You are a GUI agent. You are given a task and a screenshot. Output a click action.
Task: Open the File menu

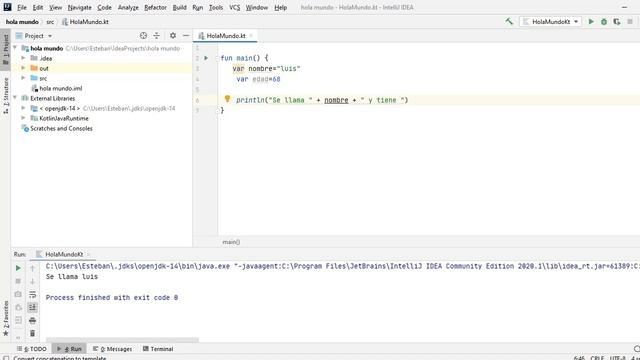[22, 7]
